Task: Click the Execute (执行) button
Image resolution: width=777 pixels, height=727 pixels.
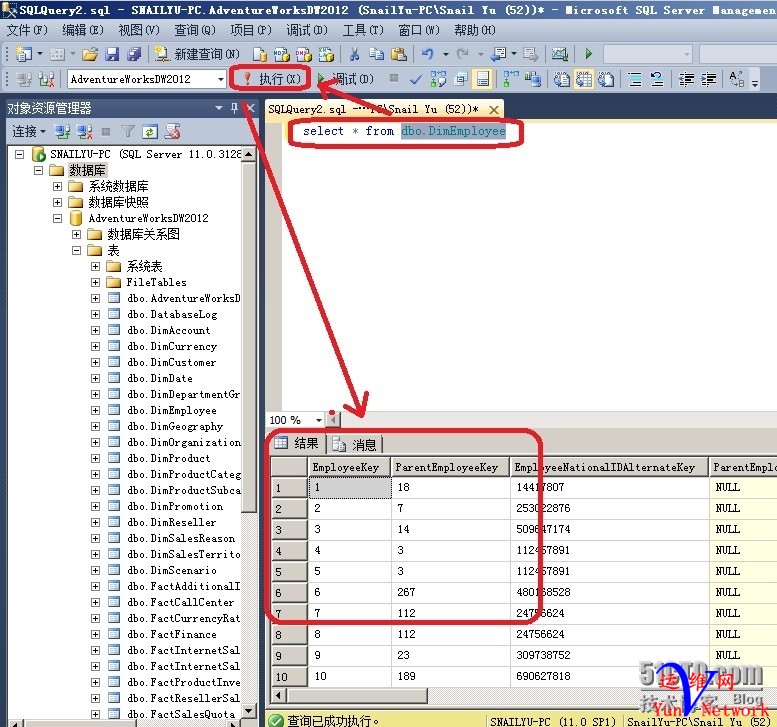Action: pyautogui.click(x=272, y=79)
